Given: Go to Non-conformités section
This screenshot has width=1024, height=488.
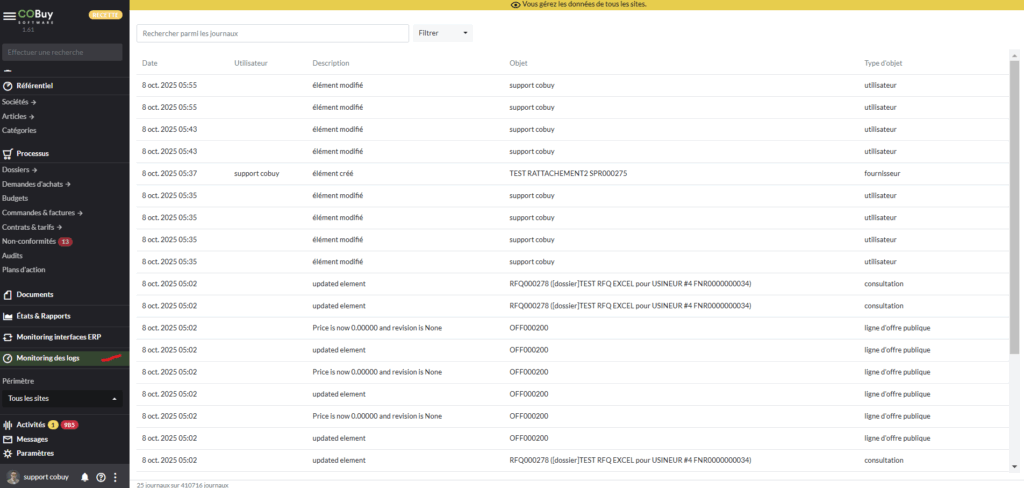Looking at the screenshot, I should coord(28,241).
